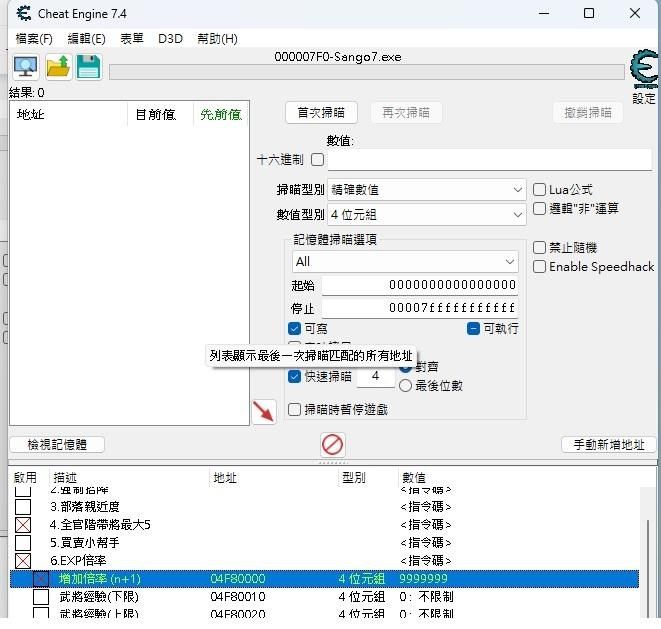The height and width of the screenshot is (629, 661).
Task: Open the D3D menu
Action: 170,39
